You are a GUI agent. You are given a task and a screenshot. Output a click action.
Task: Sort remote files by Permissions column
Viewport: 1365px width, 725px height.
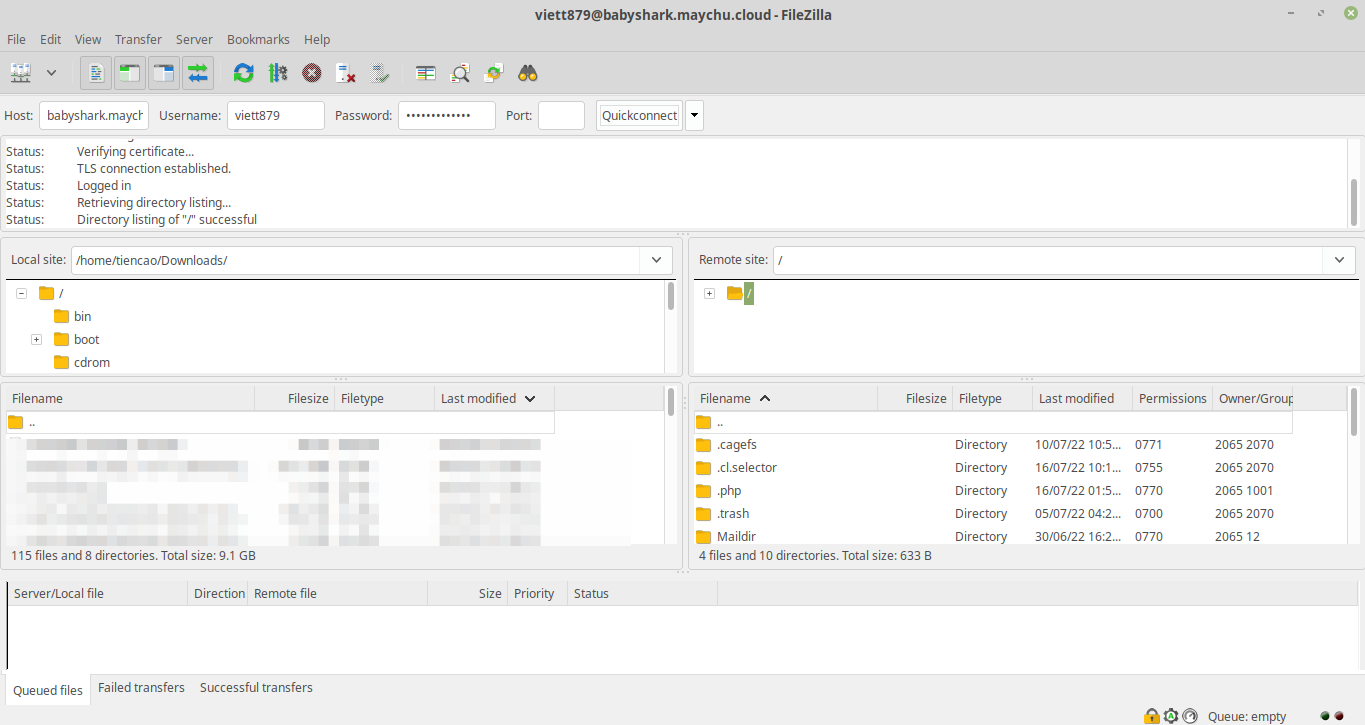point(1172,398)
